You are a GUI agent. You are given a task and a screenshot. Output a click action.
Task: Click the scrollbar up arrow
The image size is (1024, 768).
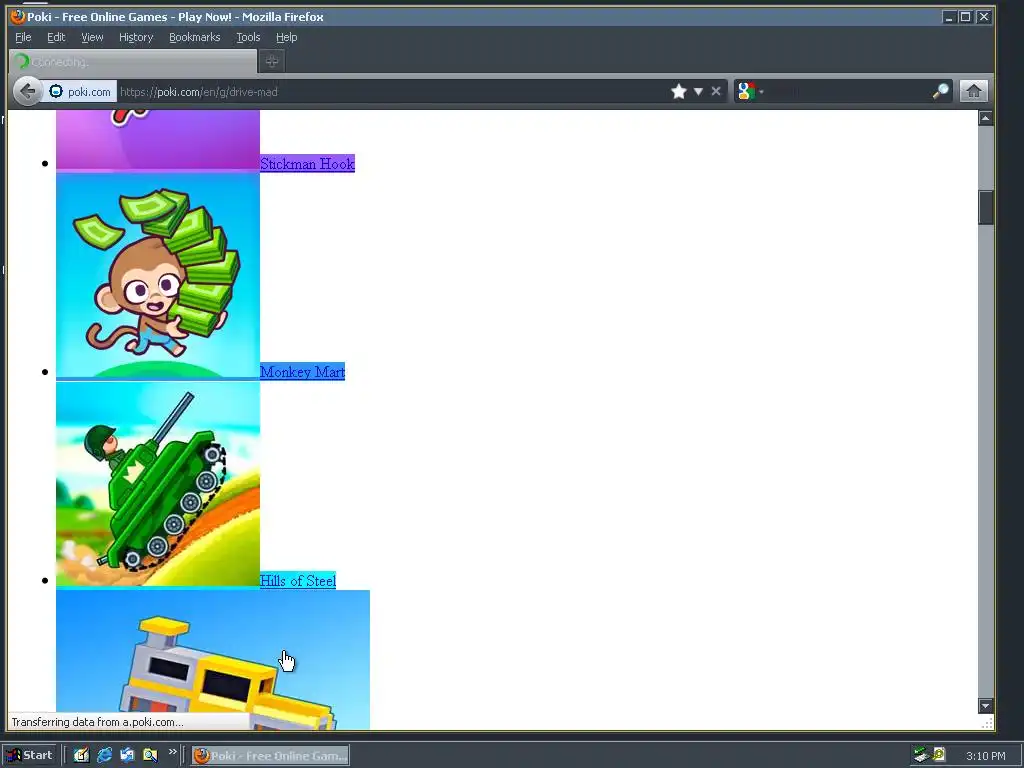coord(985,118)
